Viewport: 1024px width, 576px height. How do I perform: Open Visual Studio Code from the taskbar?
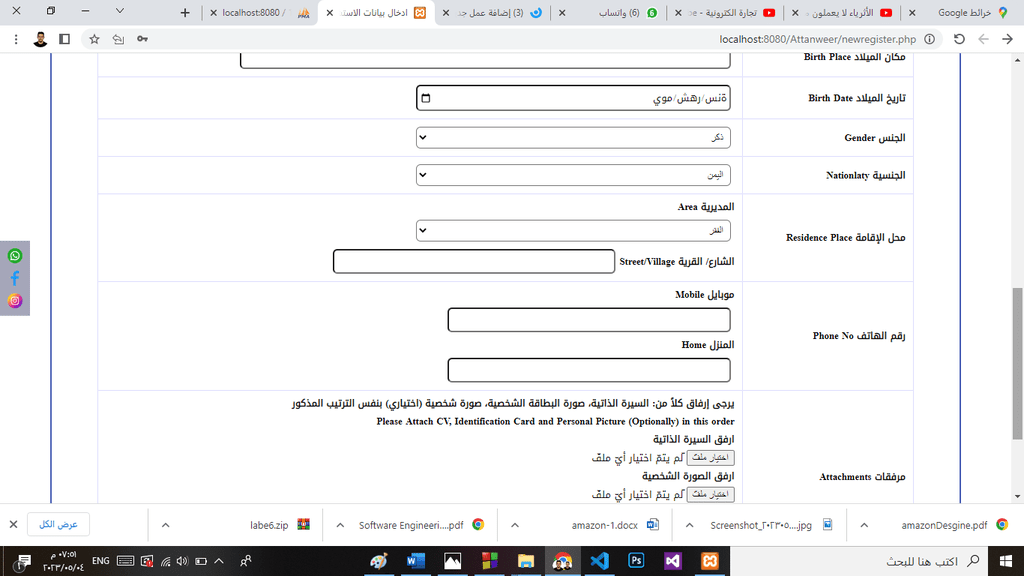click(599, 560)
